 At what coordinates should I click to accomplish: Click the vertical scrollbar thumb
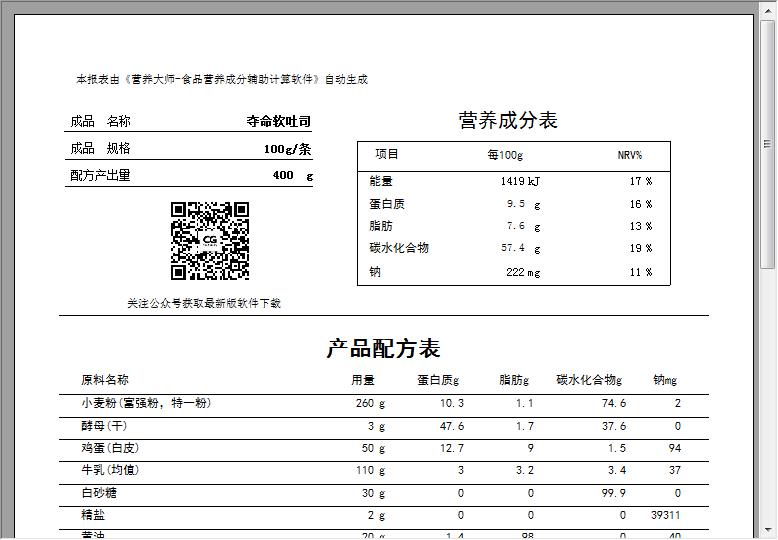(767, 144)
